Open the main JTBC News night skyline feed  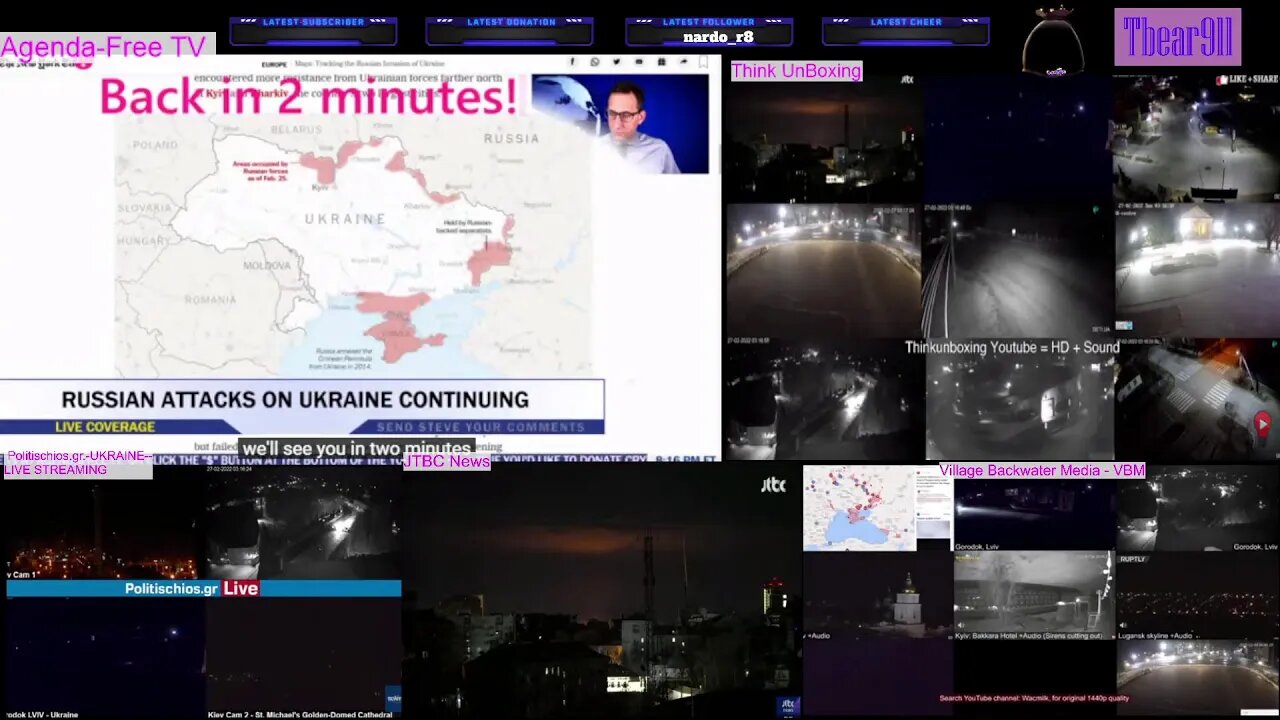click(602, 590)
